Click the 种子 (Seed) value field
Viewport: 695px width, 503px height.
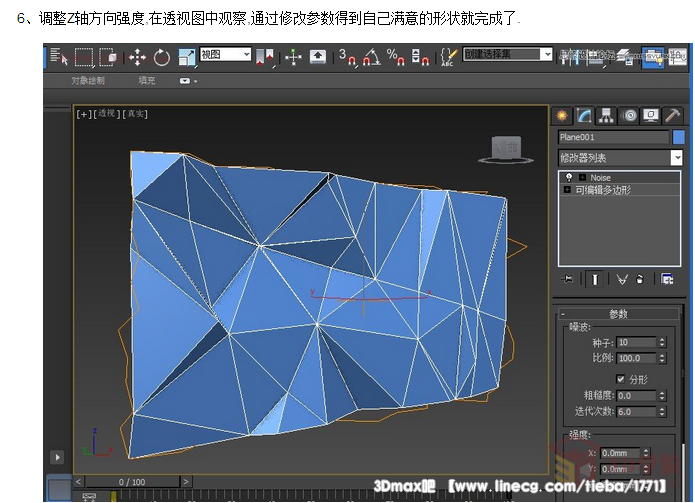pos(637,342)
